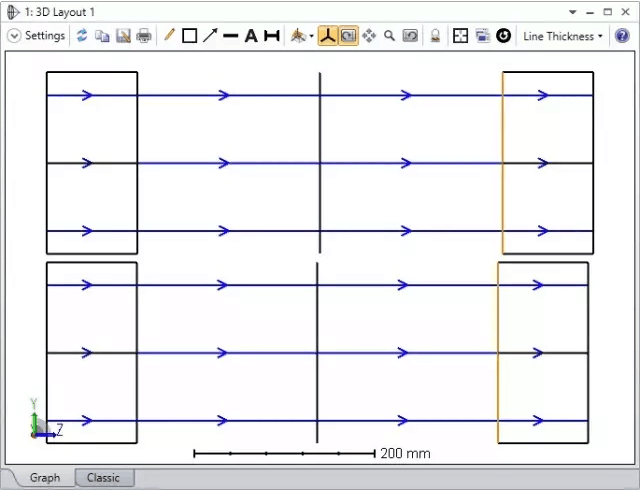
Task: Click the Save image icon
Action: pyautogui.click(x=123, y=36)
